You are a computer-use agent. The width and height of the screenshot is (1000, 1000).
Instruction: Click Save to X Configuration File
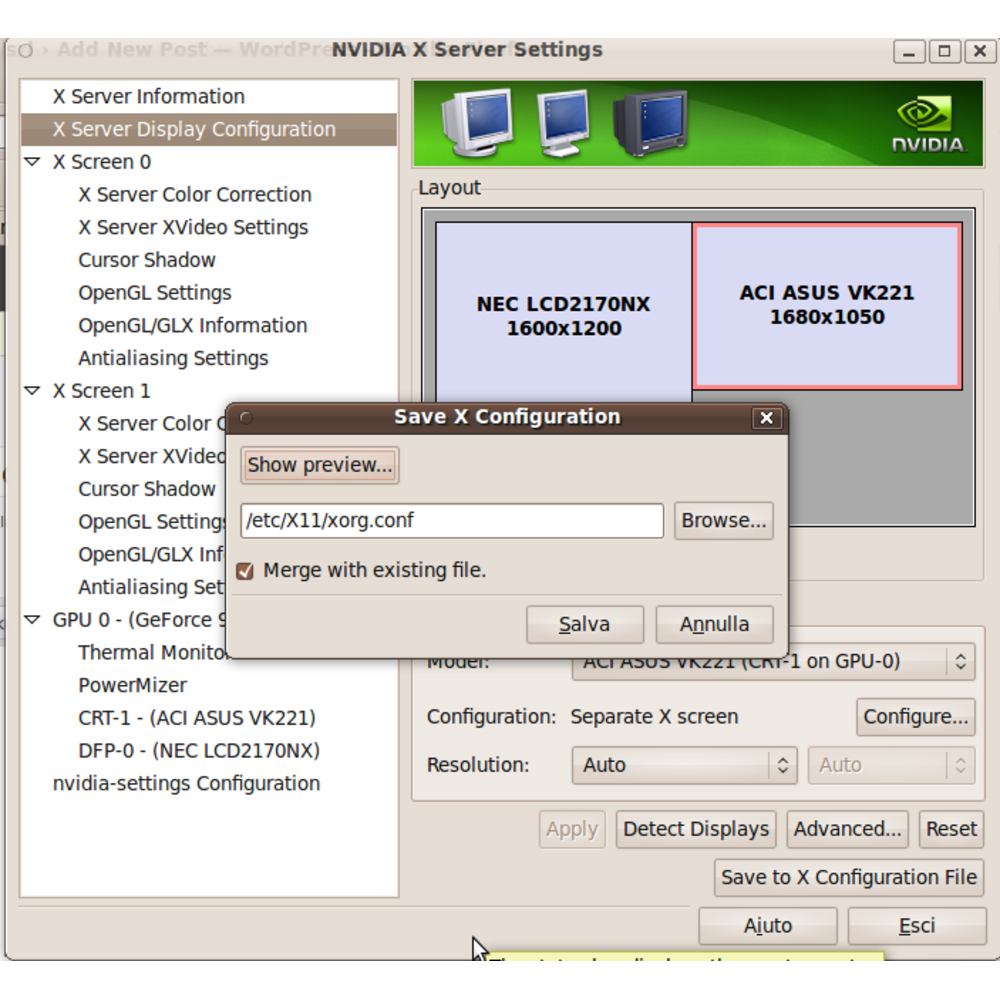tap(848, 878)
